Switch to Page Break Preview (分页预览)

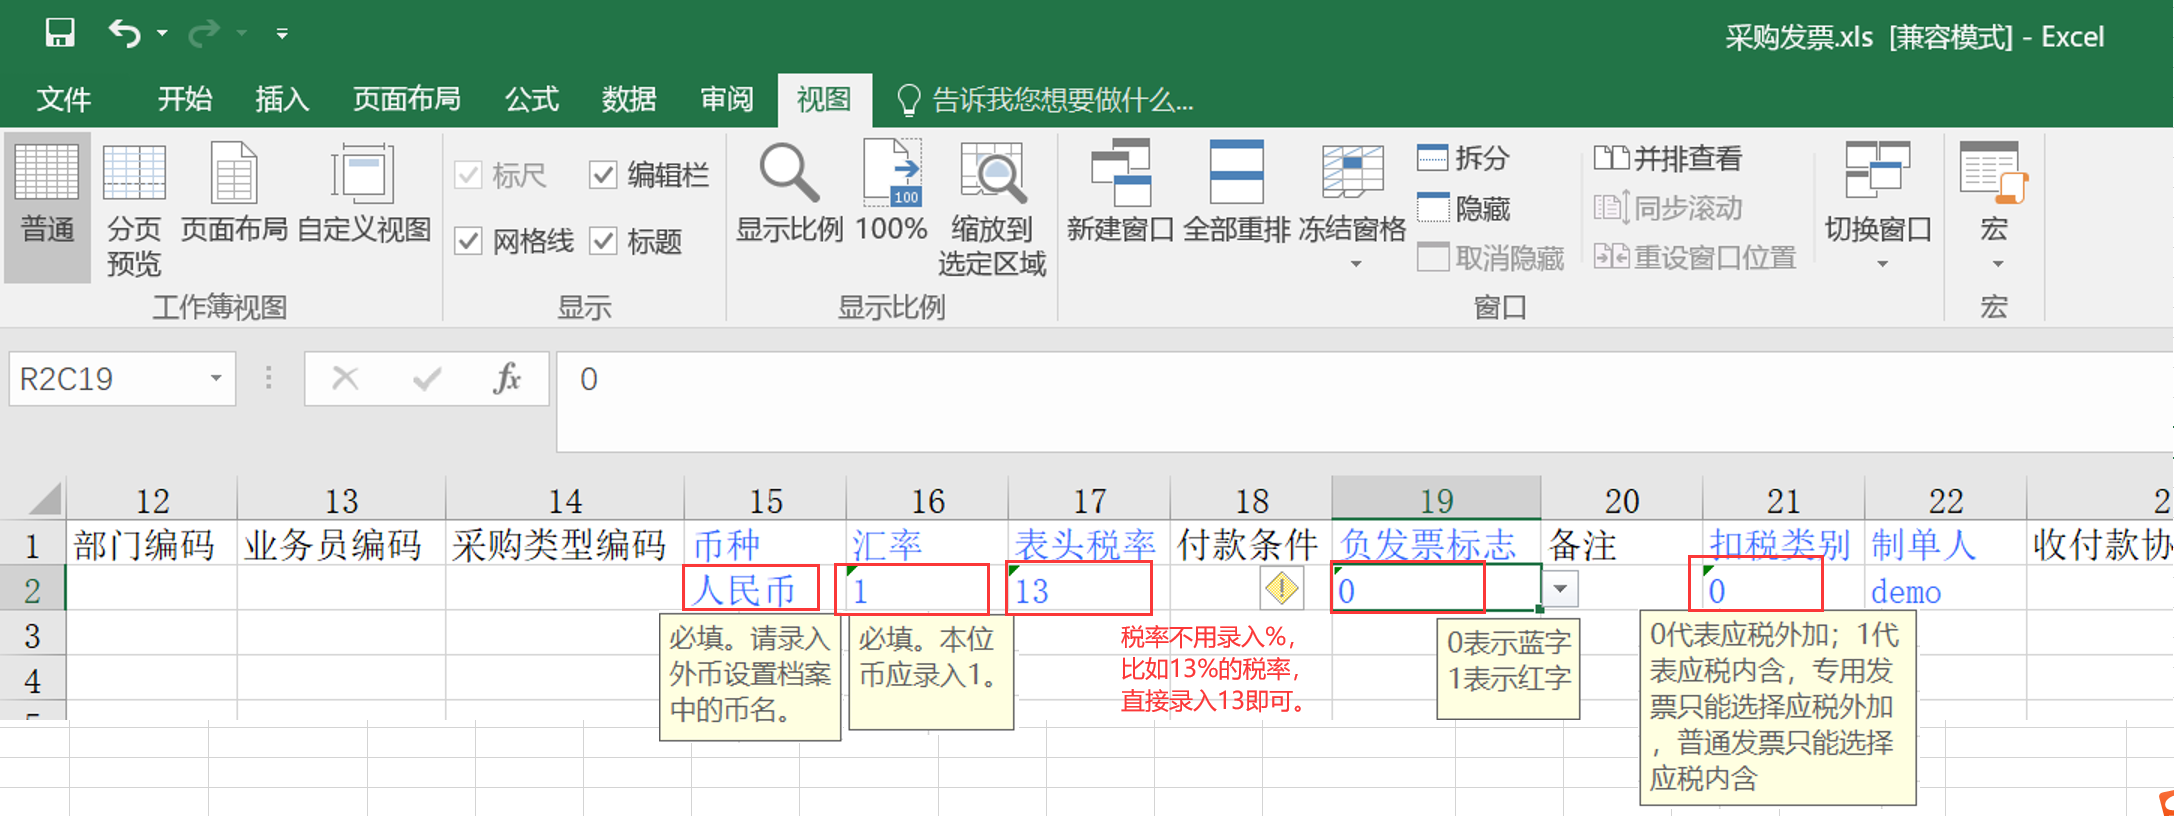(x=134, y=209)
